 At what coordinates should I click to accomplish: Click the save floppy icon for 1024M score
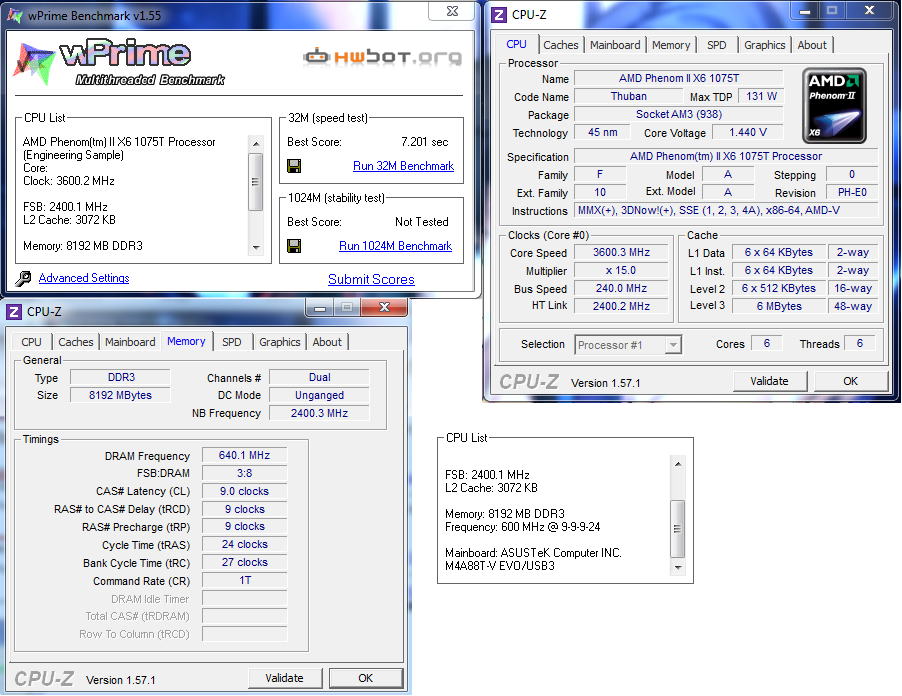coord(294,246)
